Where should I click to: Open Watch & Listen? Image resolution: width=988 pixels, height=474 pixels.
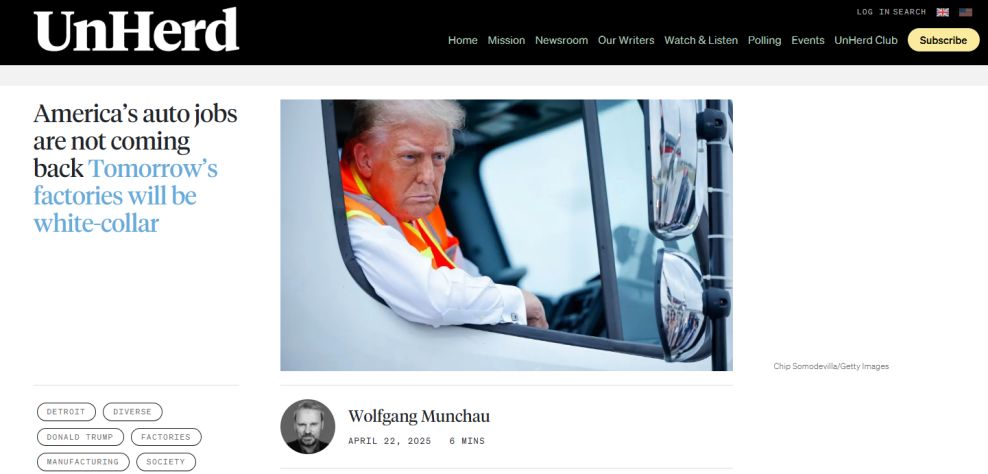coord(701,40)
